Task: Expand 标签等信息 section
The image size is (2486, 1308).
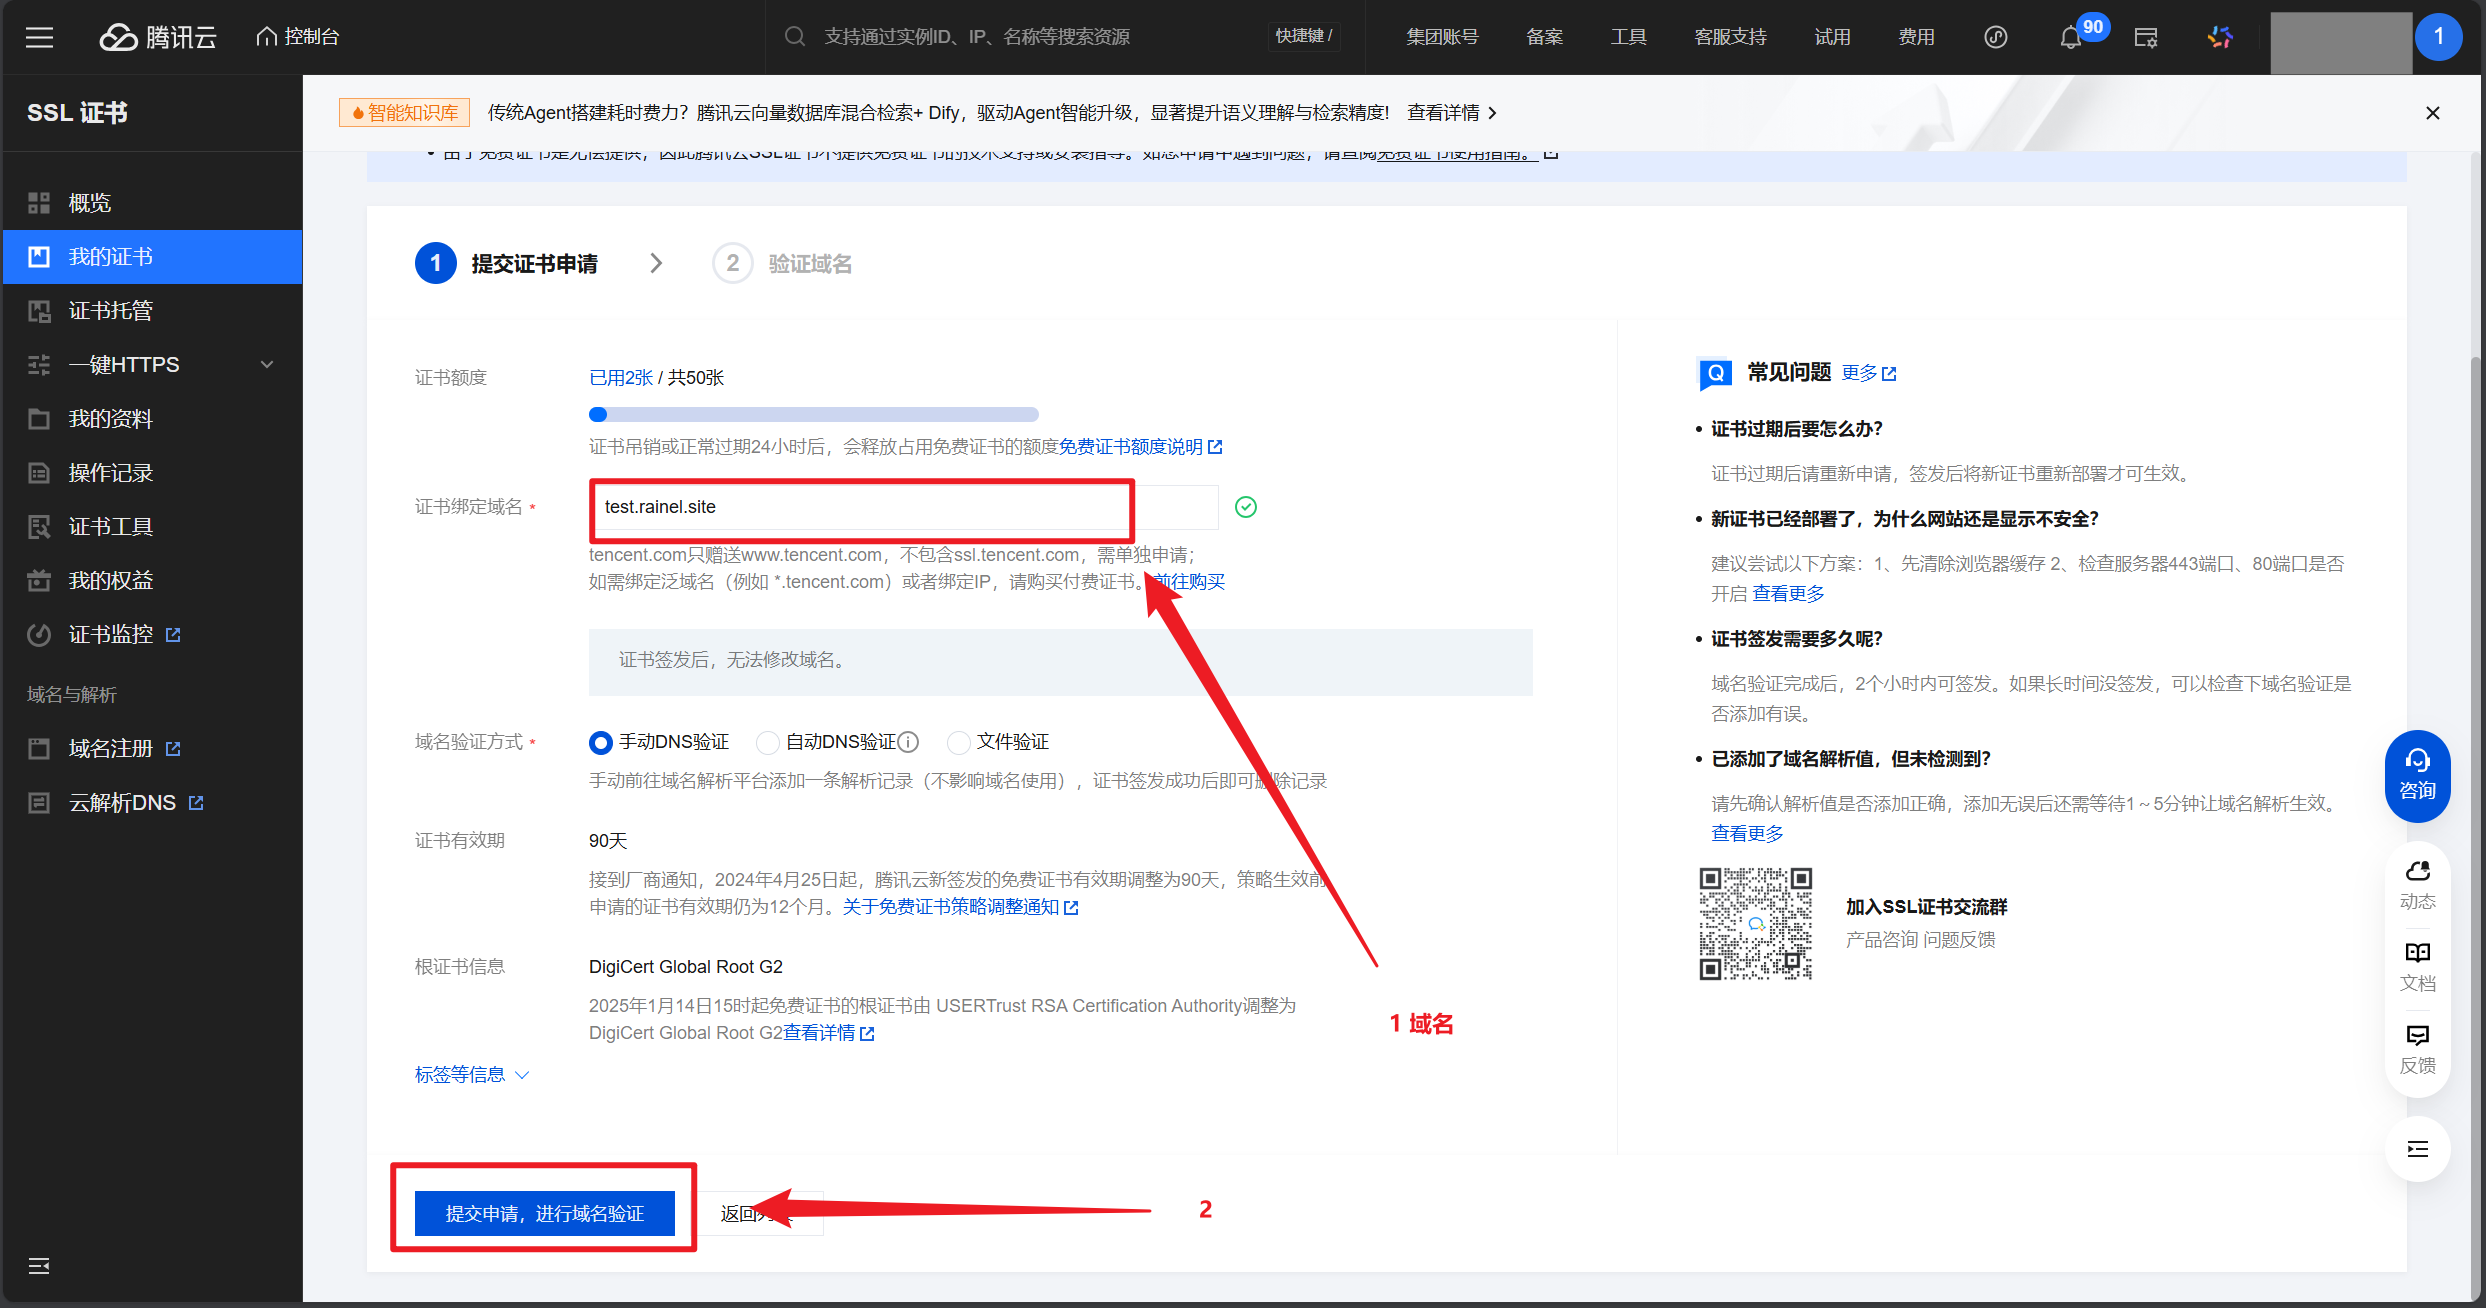Action: pyautogui.click(x=472, y=1075)
